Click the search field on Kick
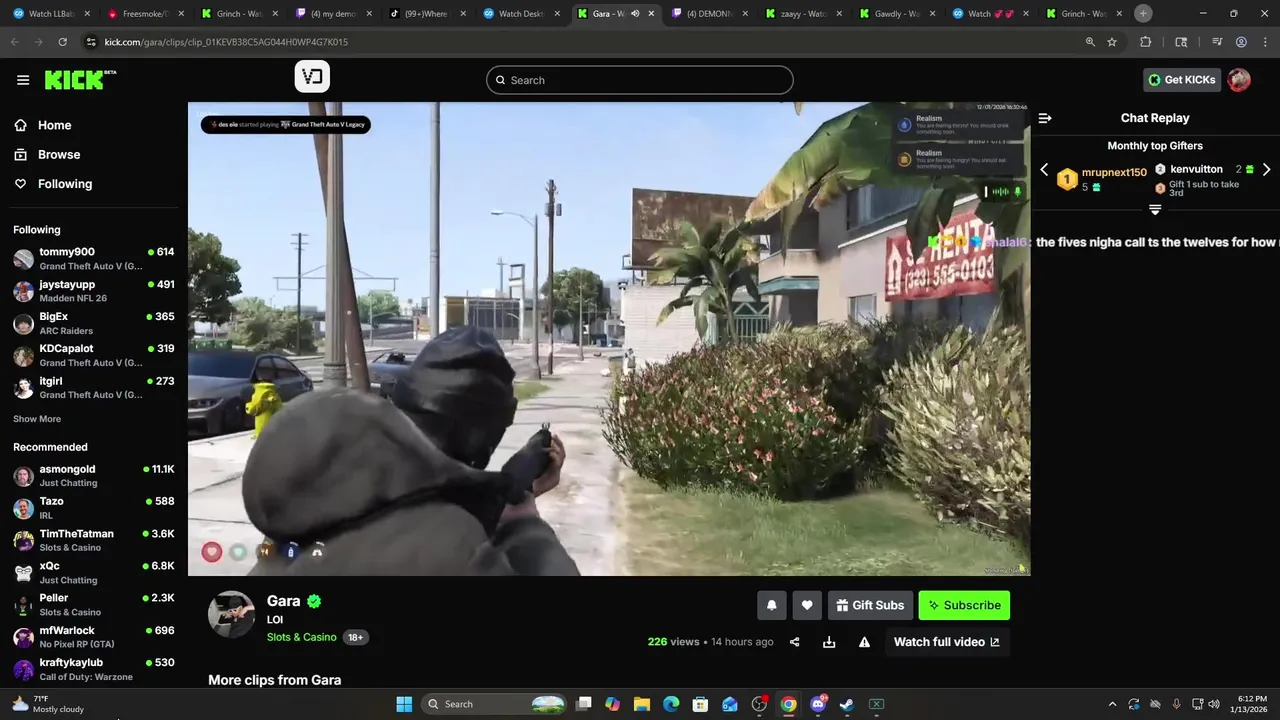The image size is (1280, 720). pos(640,80)
